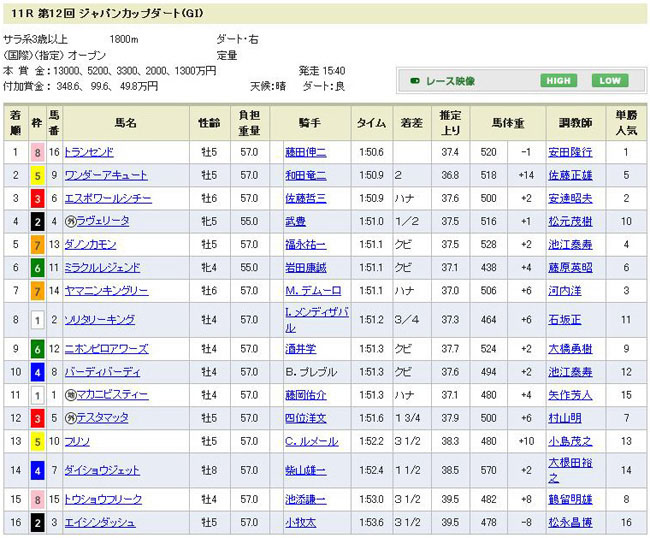This screenshot has height=538, width=650.
Task: Click blue frame number 4 beside ダイショウジェット
Action: (37, 470)
